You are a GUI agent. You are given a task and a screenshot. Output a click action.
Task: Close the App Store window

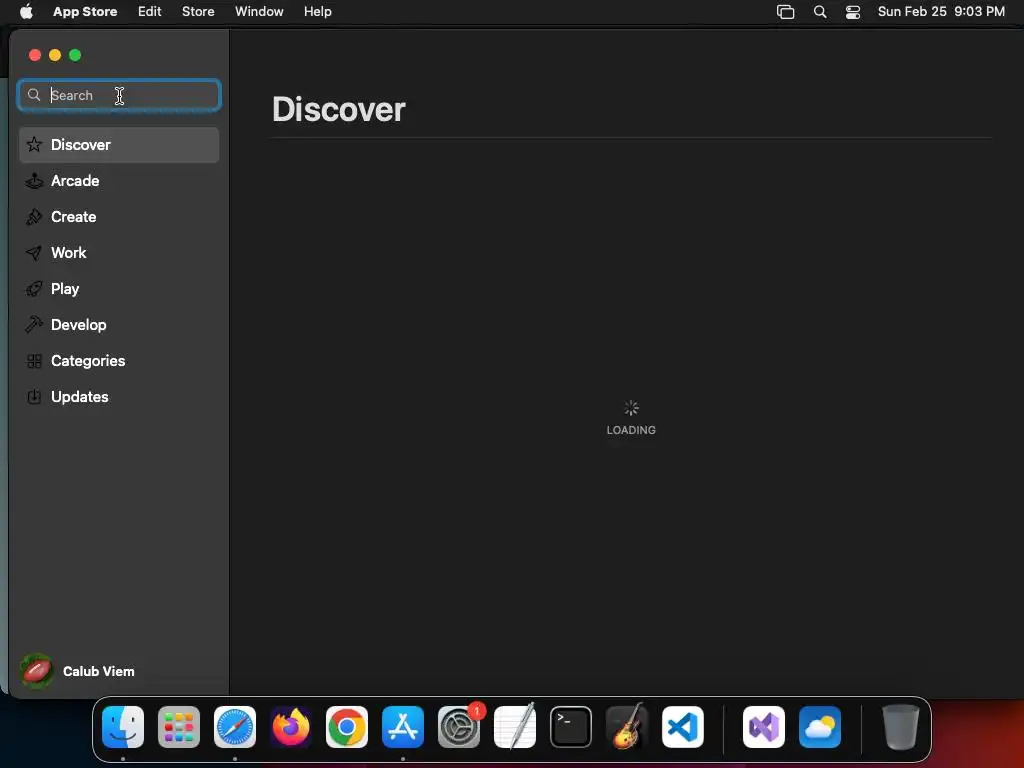(35, 55)
